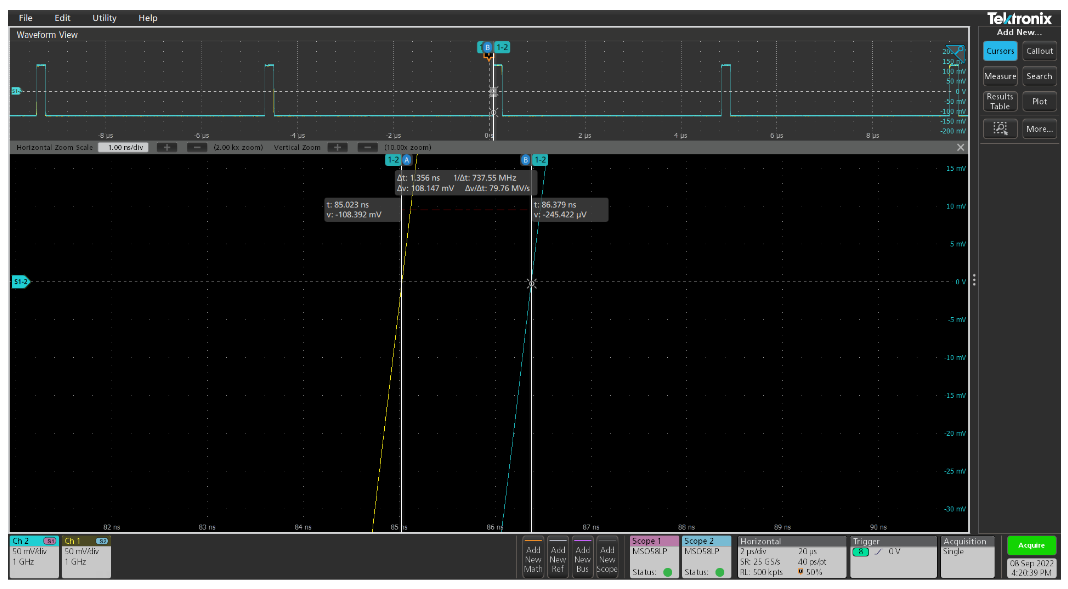Open the Trigger settings badge
1068x589 pixels.
893,556
